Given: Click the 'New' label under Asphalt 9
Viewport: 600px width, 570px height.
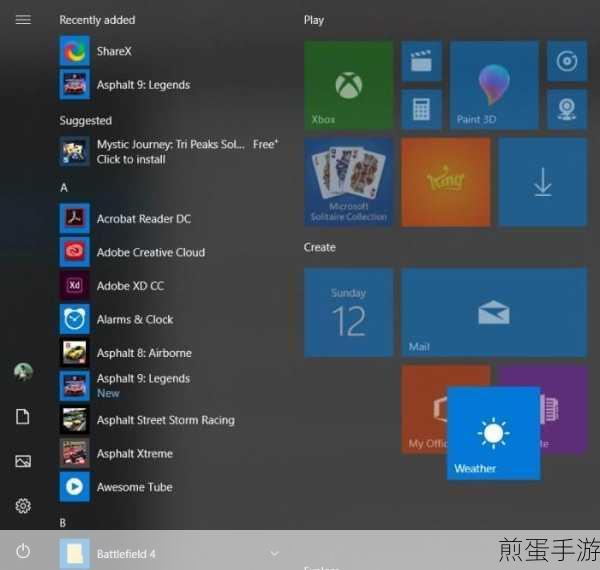Looking at the screenshot, I should [108, 393].
